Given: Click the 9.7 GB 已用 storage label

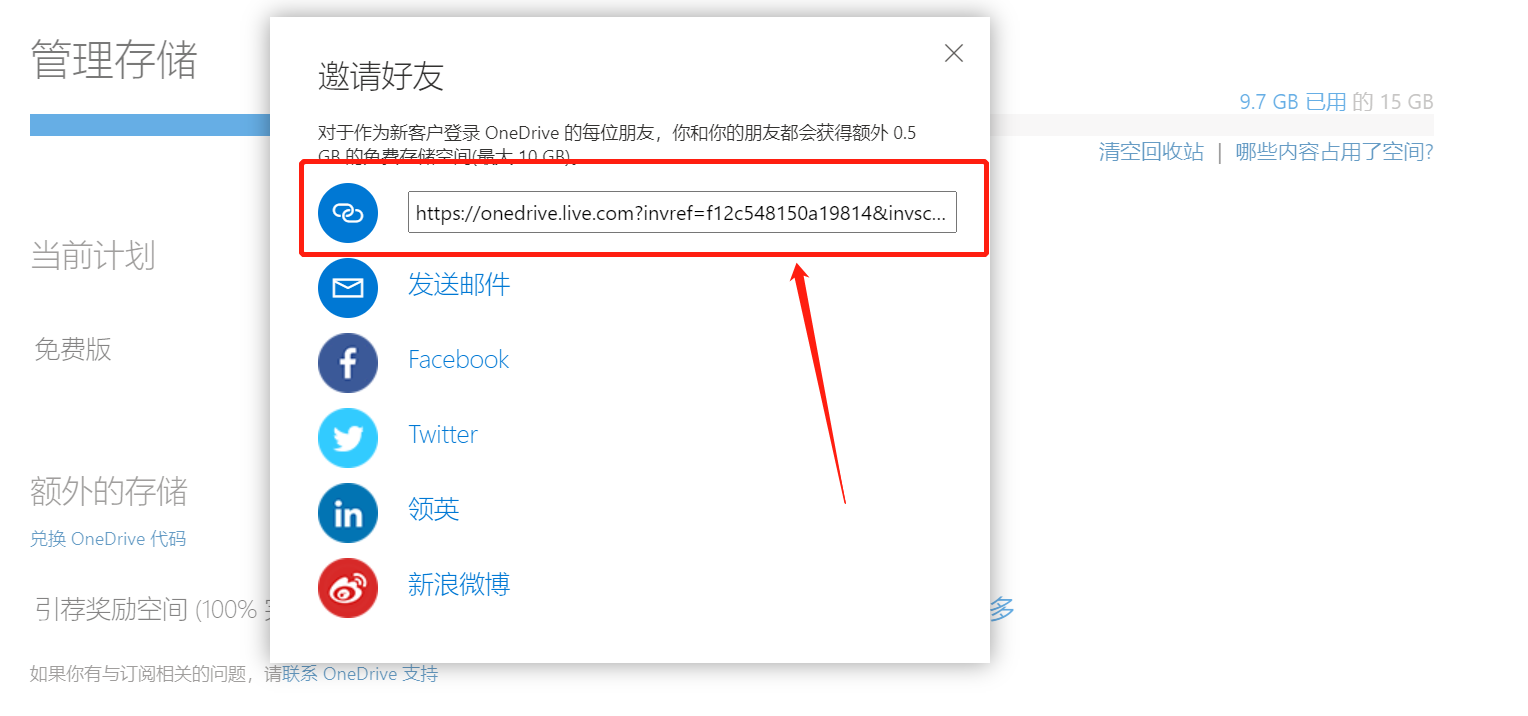Looking at the screenshot, I should coord(1293,102).
